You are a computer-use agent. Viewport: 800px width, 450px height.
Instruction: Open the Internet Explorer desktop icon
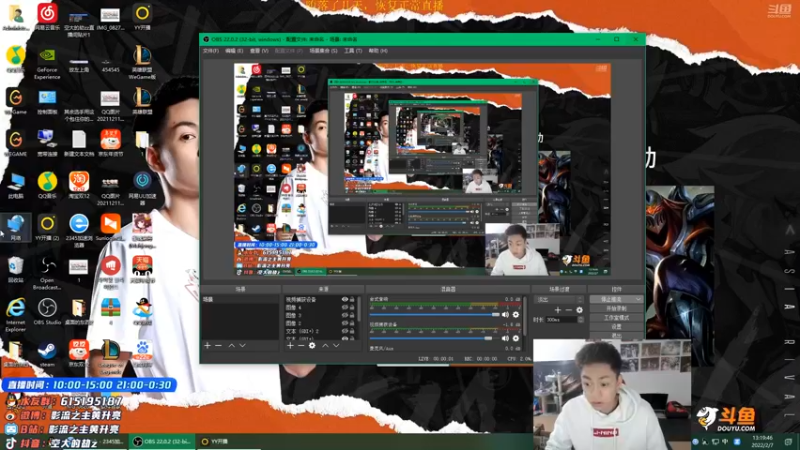coord(15,315)
